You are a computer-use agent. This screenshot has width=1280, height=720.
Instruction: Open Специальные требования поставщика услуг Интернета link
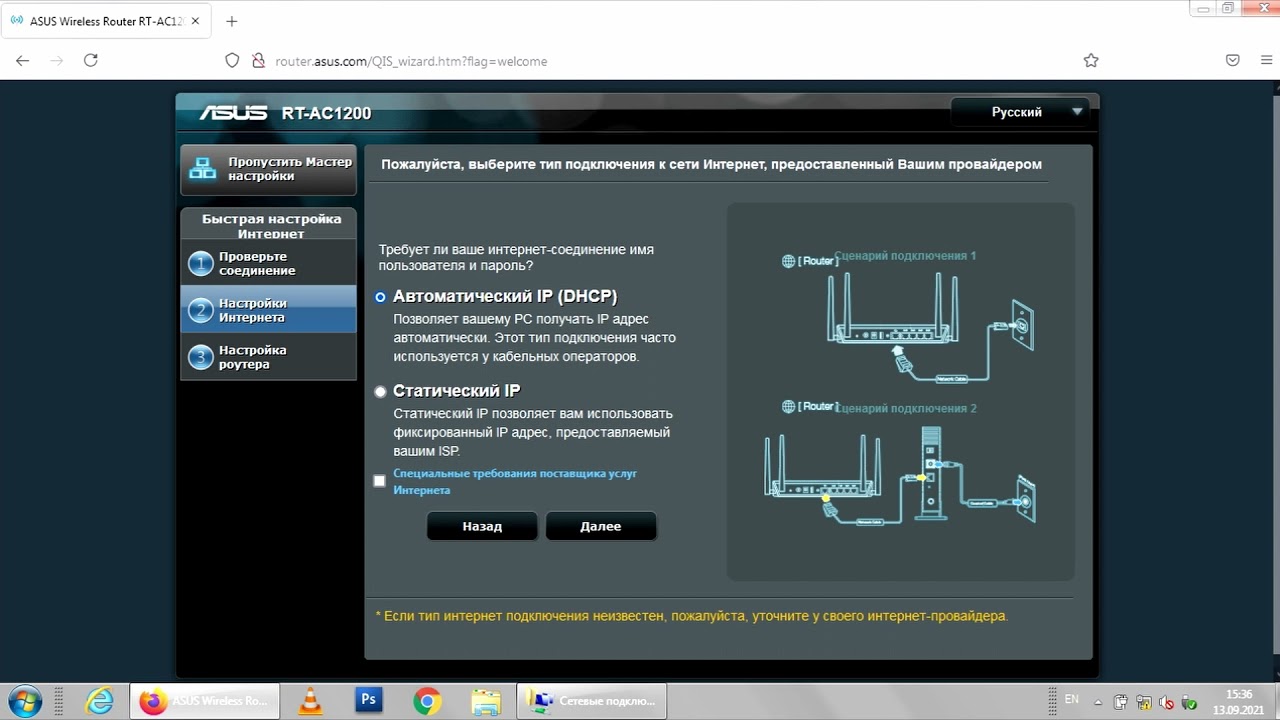point(515,481)
